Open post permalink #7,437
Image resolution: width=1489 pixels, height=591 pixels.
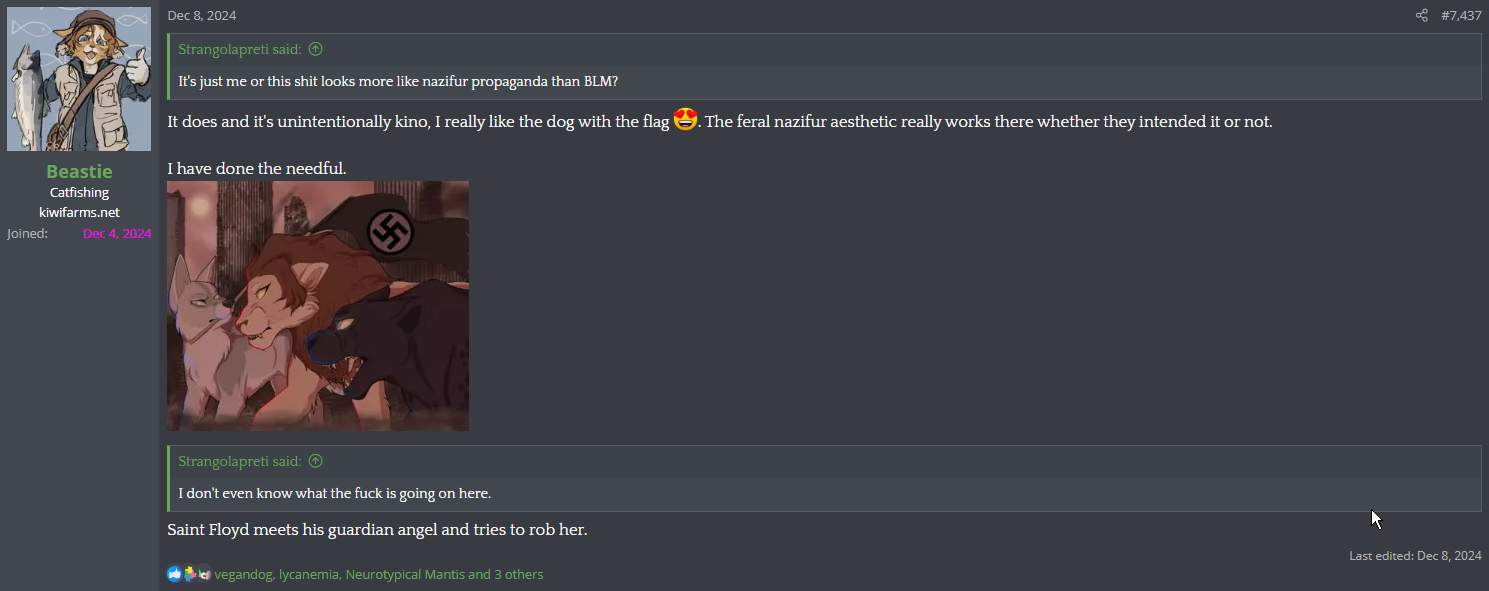pos(1461,15)
